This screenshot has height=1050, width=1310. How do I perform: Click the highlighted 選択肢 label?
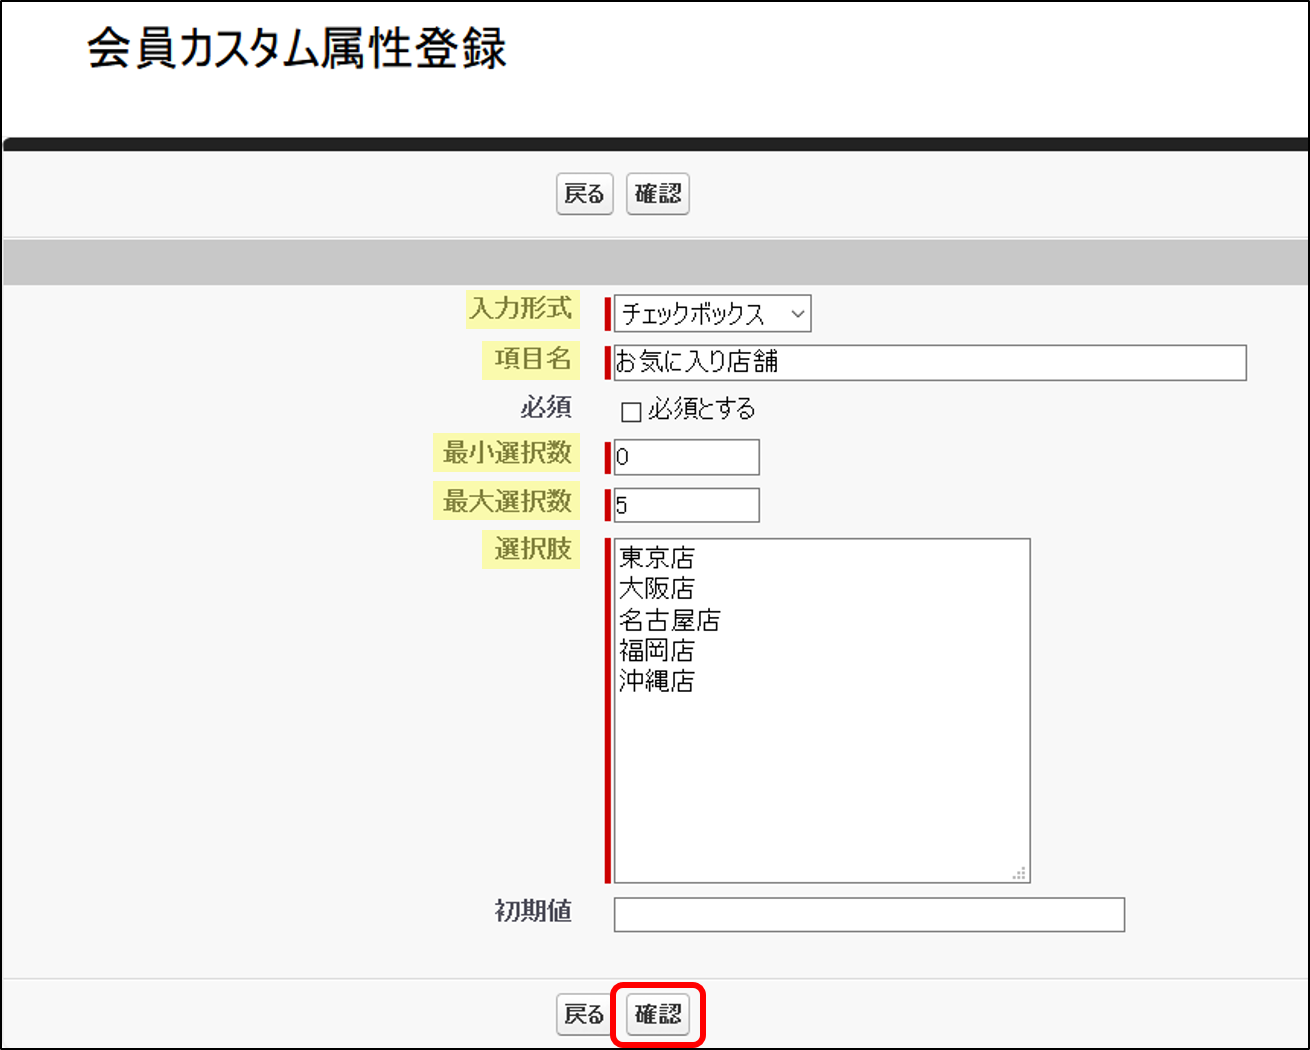click(x=532, y=549)
